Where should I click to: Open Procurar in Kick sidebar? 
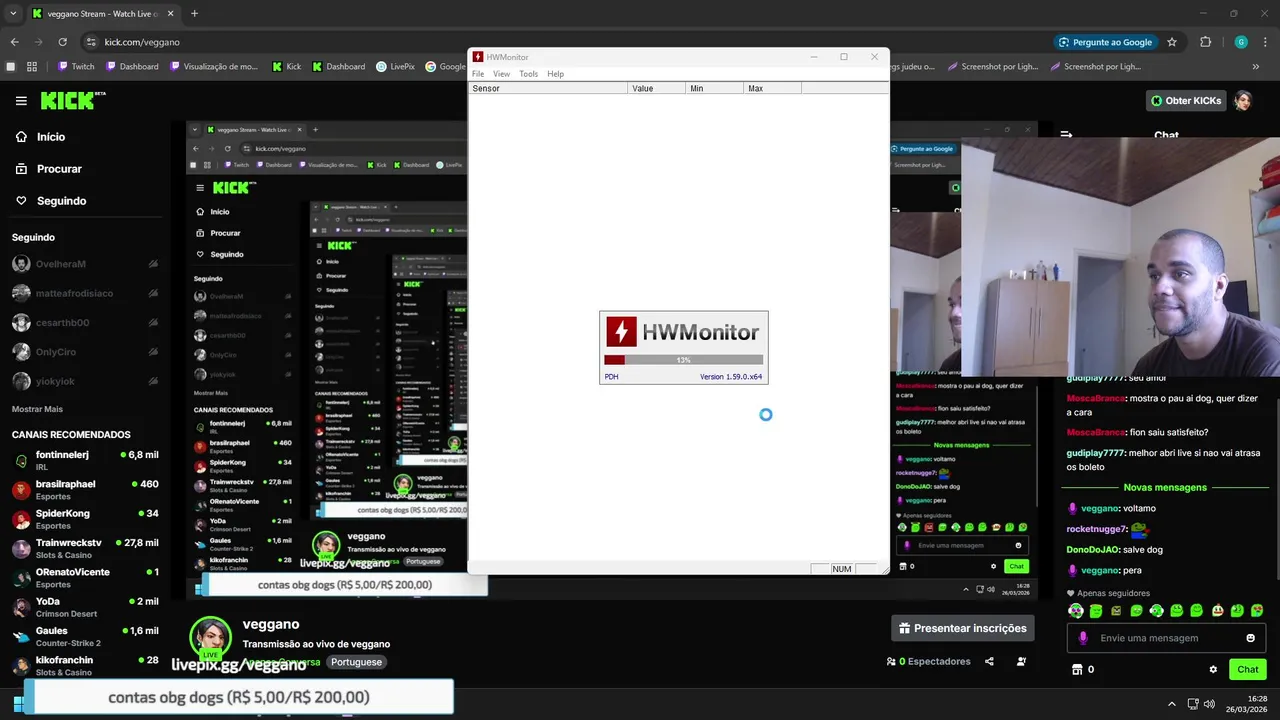(48, 169)
